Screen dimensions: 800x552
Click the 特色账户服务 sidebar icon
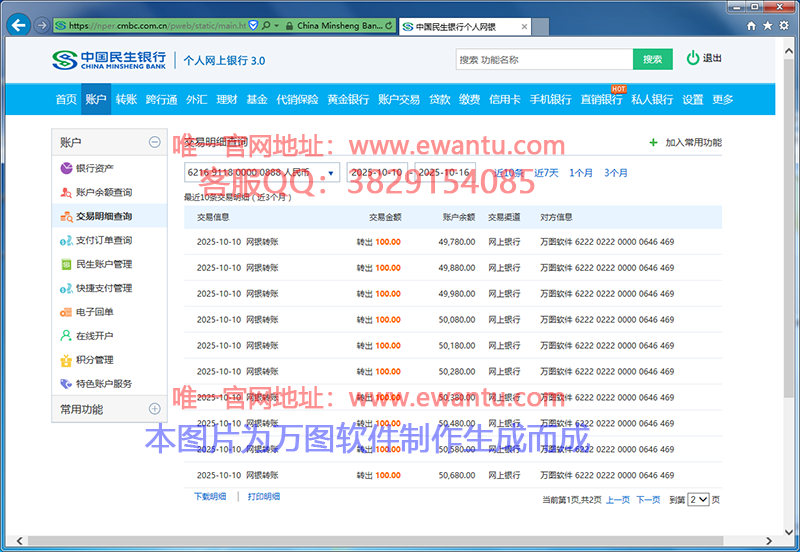coord(66,384)
